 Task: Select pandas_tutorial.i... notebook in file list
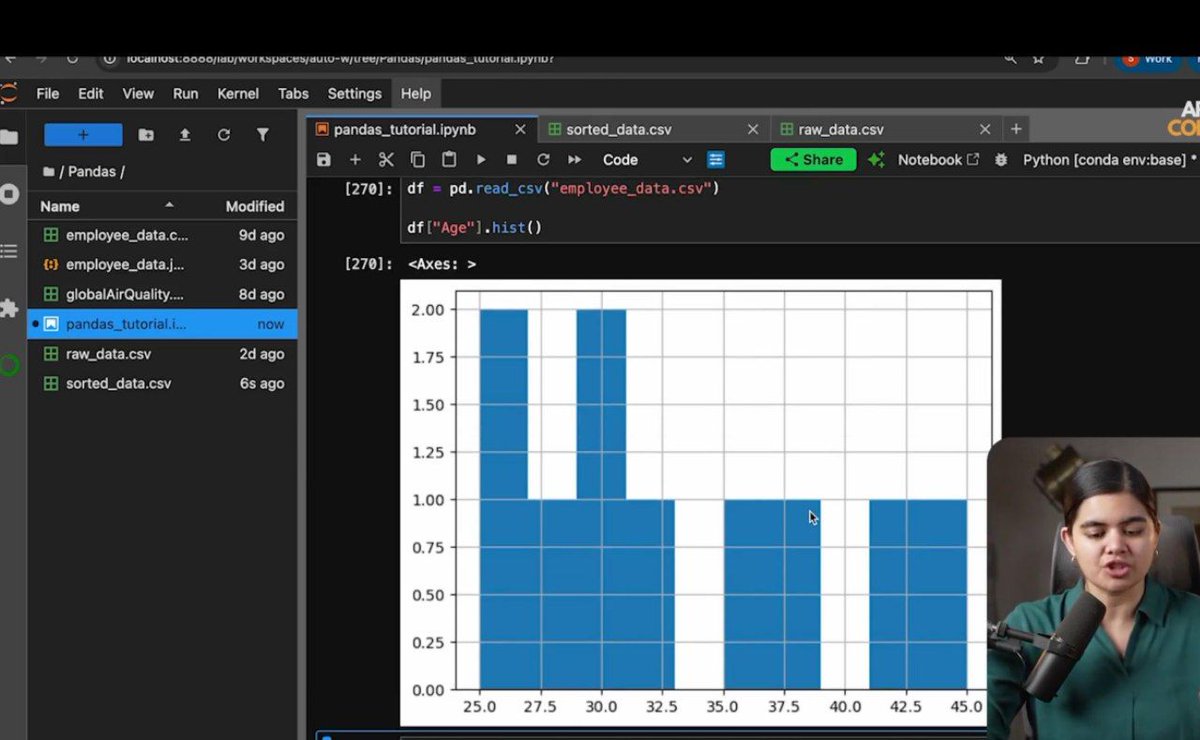point(162,324)
